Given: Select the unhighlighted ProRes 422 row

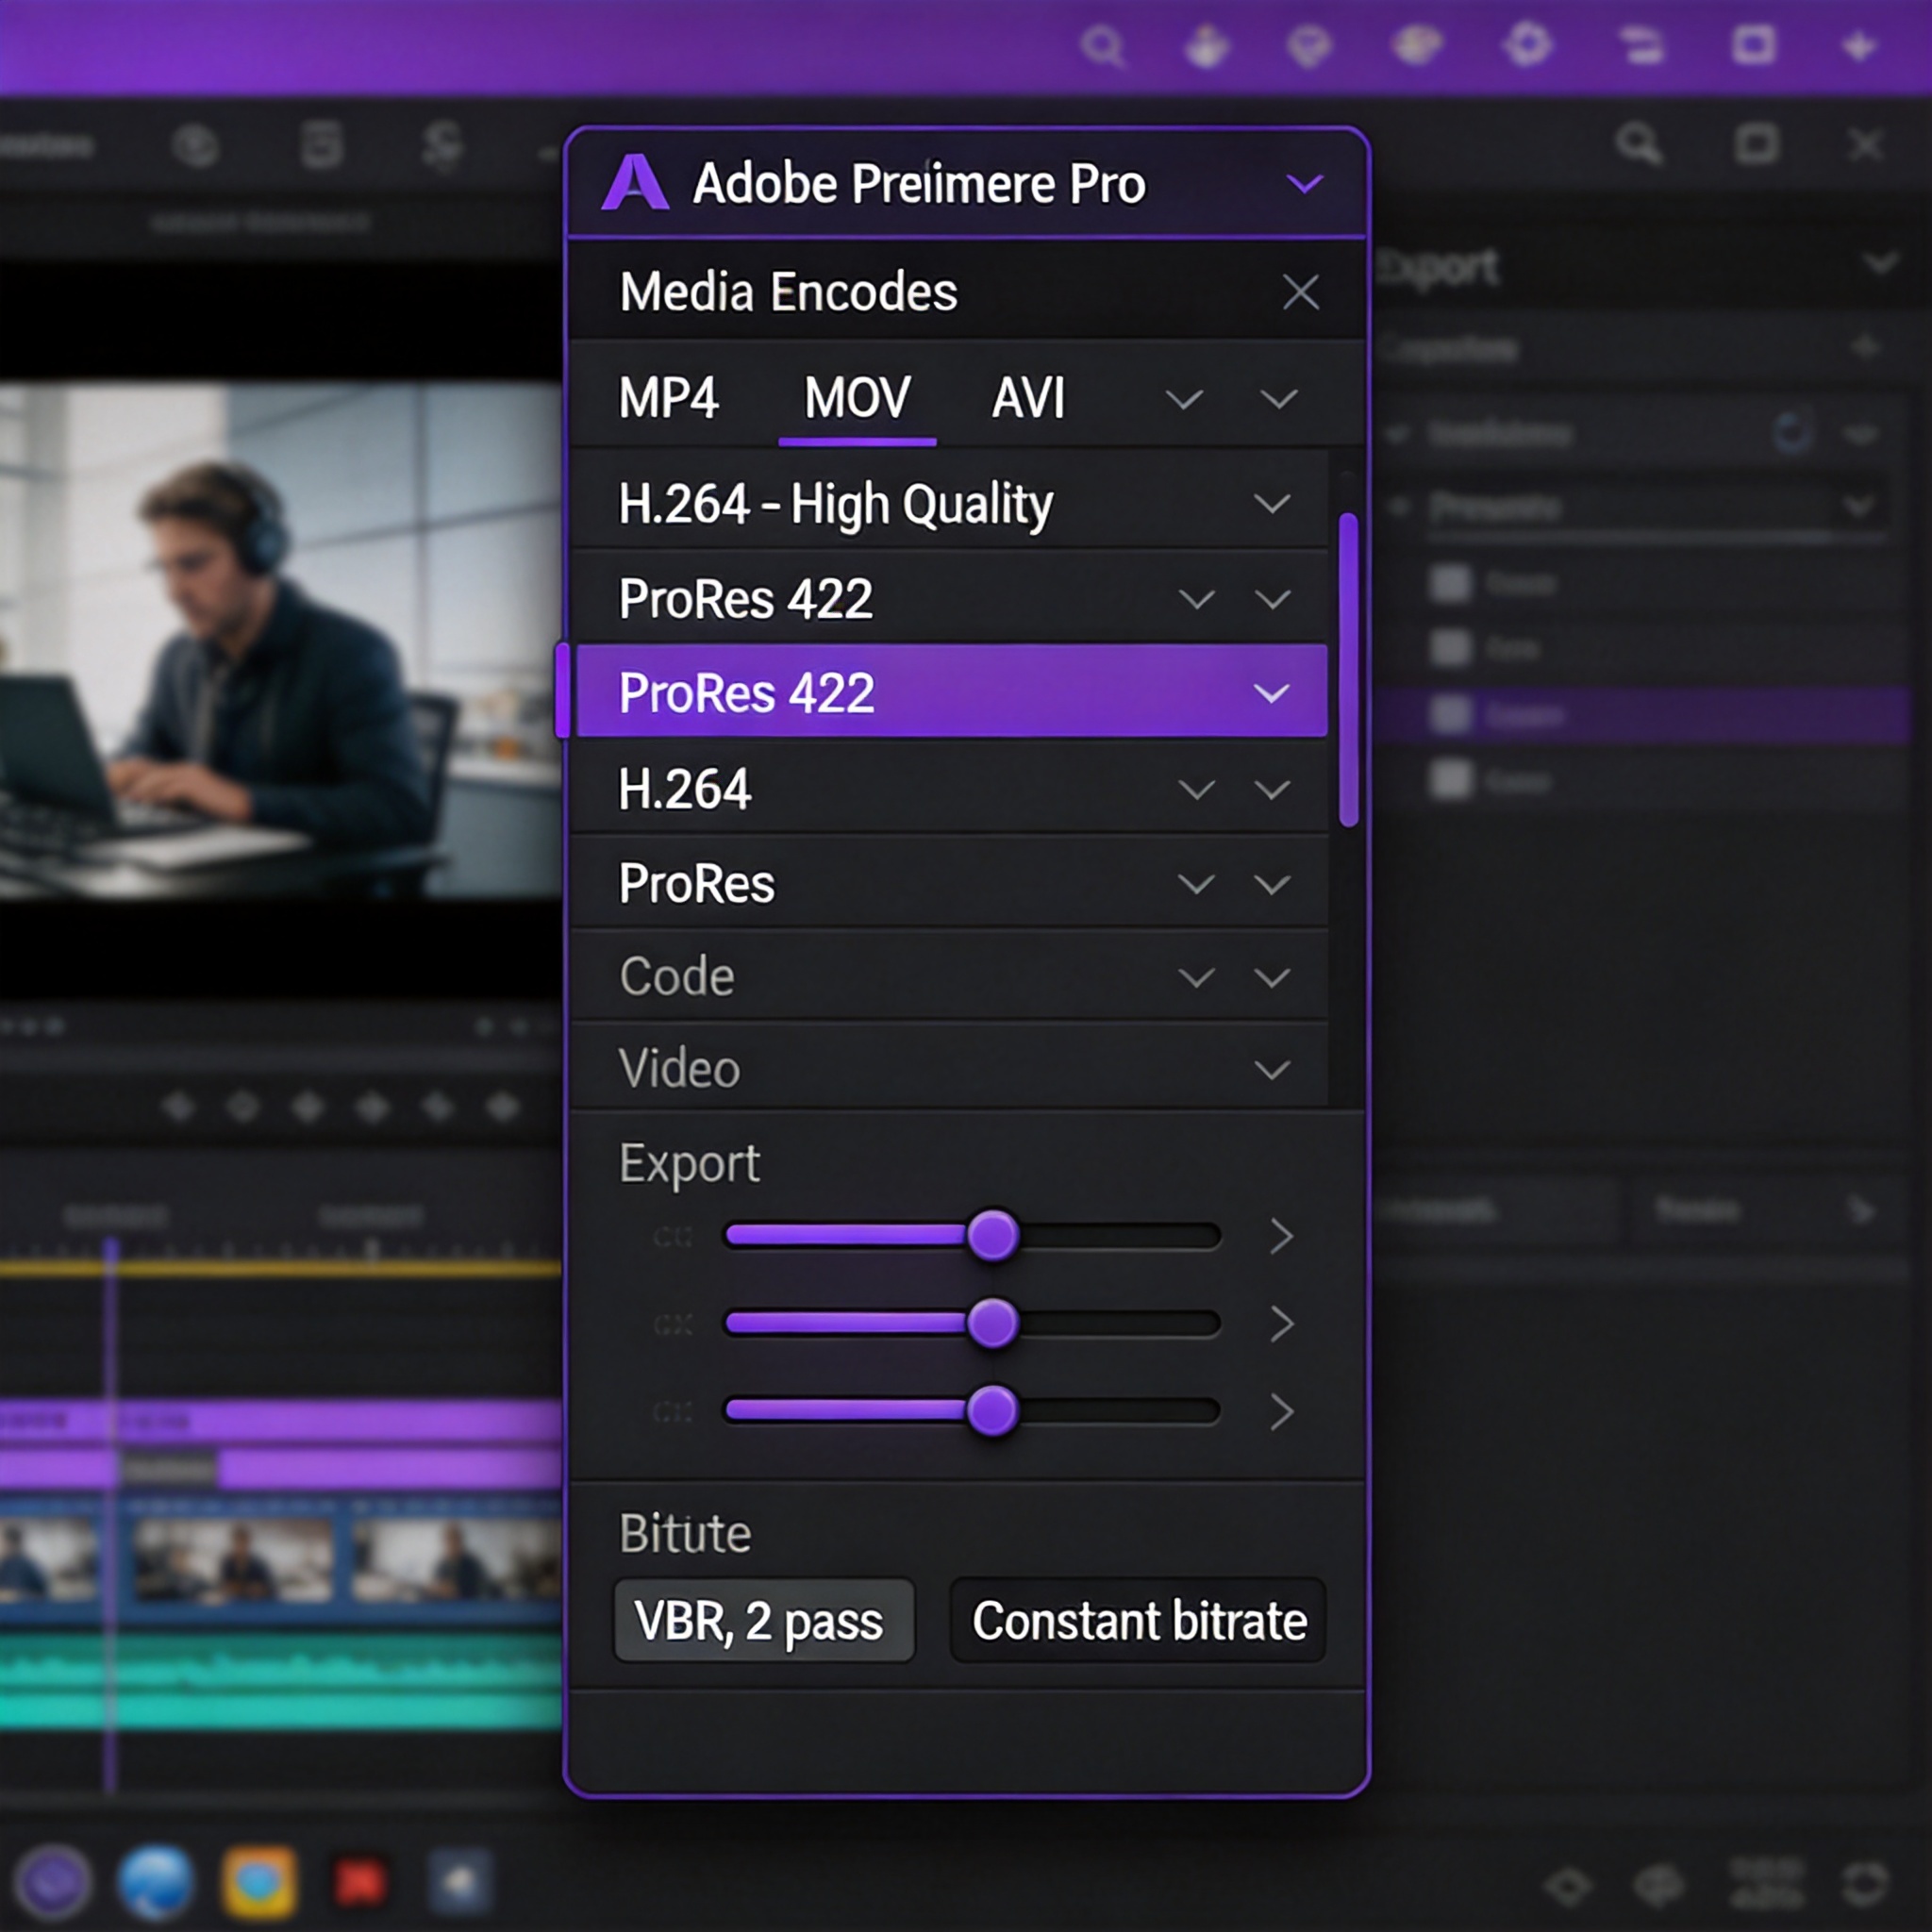Looking at the screenshot, I should 949,599.
